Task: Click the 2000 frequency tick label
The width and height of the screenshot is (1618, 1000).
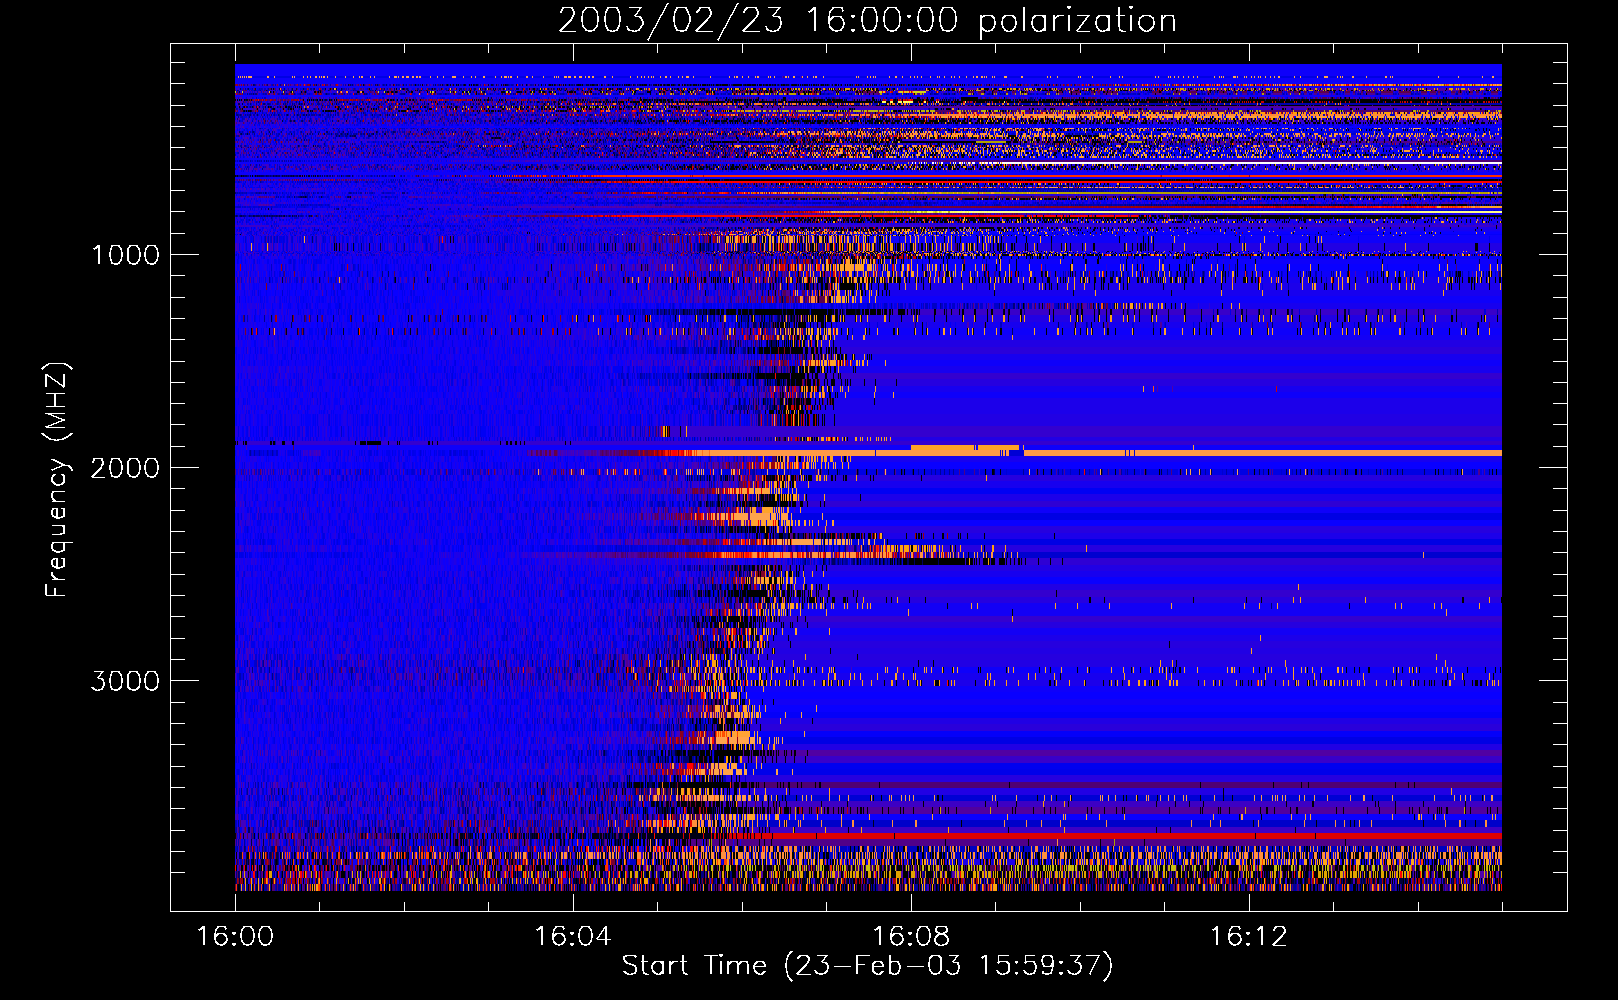Action: pos(125,468)
